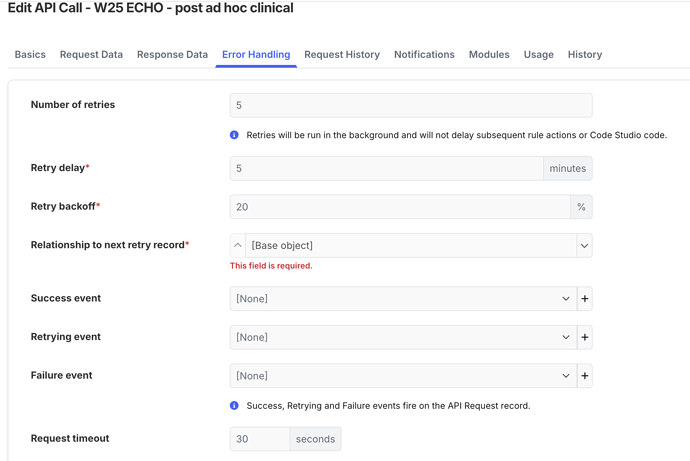Click the Retry delay input field

386,168
